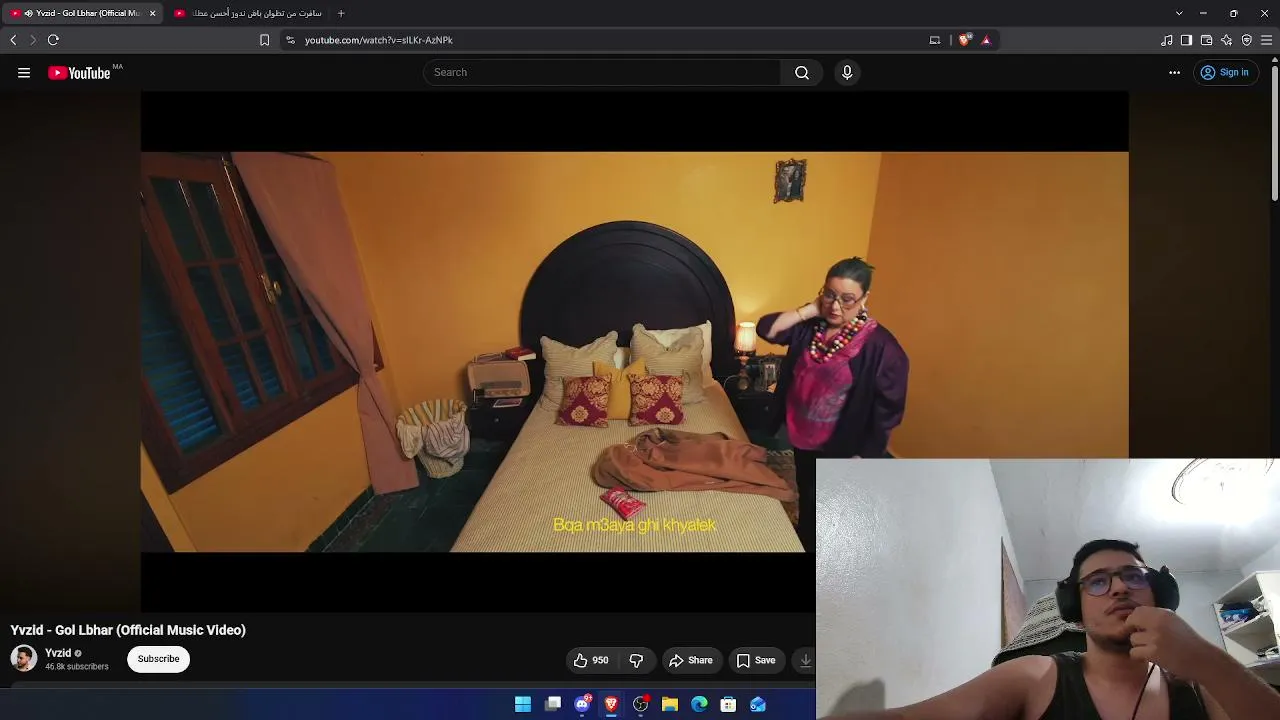Focus the YouTube Search box
1280x720 pixels.
(602, 72)
